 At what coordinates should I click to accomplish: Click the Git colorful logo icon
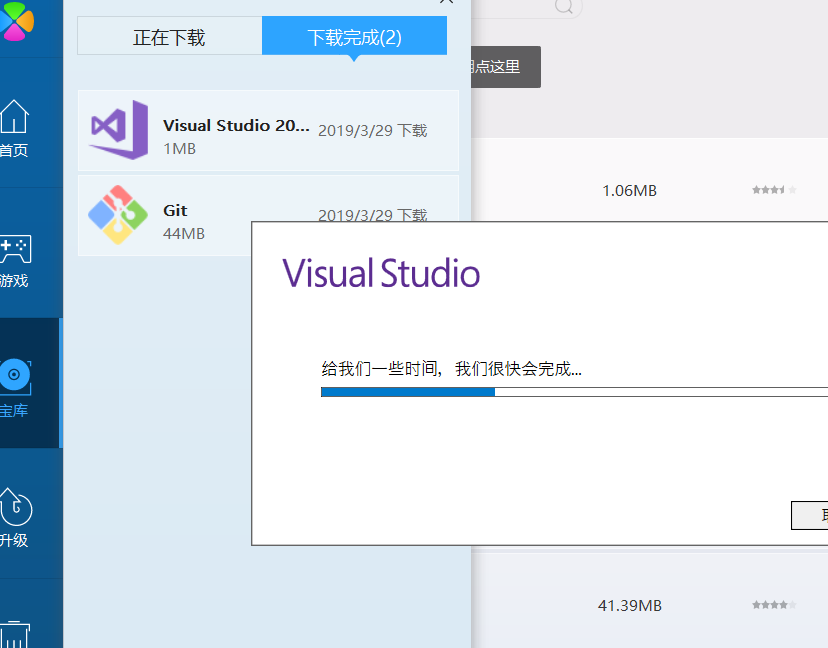(118, 214)
